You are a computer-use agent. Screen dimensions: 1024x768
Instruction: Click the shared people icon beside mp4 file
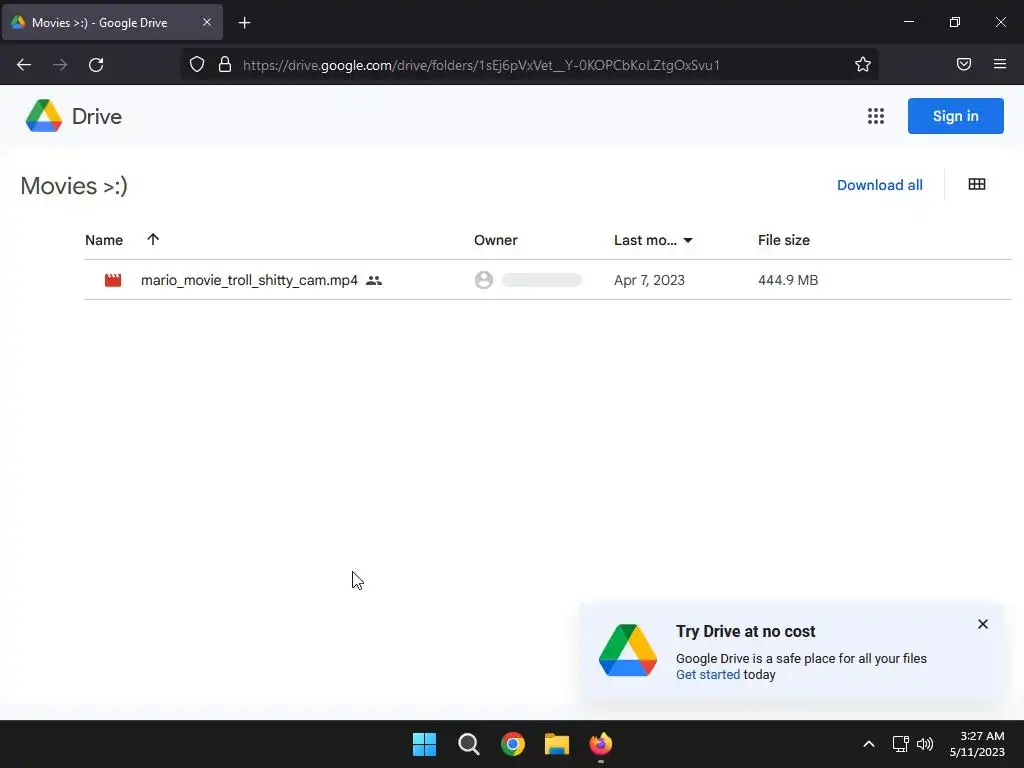point(374,280)
